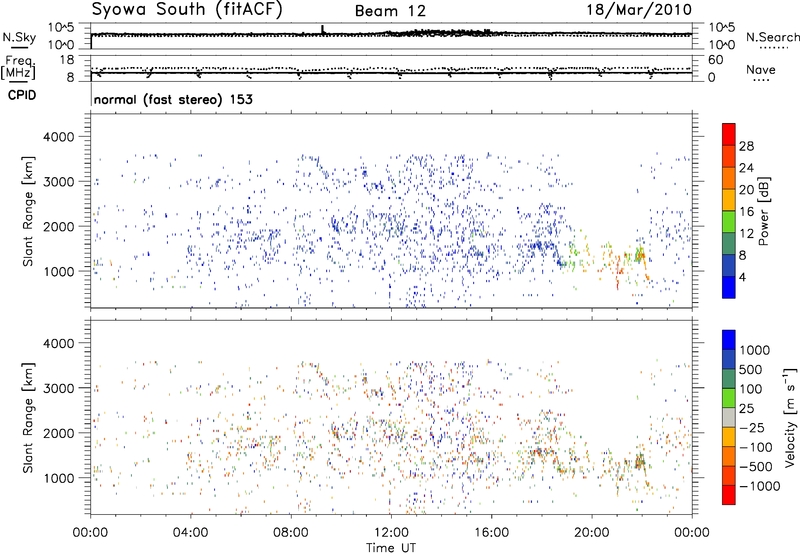Click the "Time UT" axis label

(x=390, y=547)
